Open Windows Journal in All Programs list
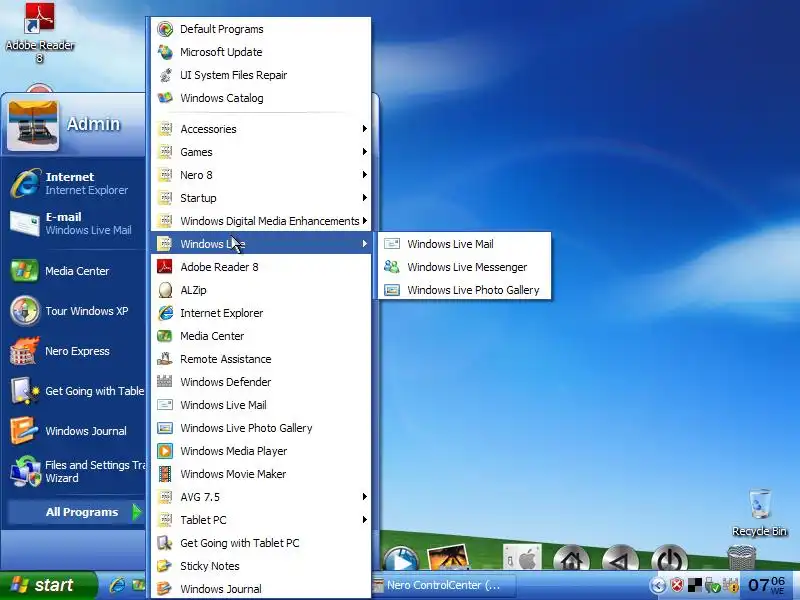The height and width of the screenshot is (600, 800). [x=261, y=589]
